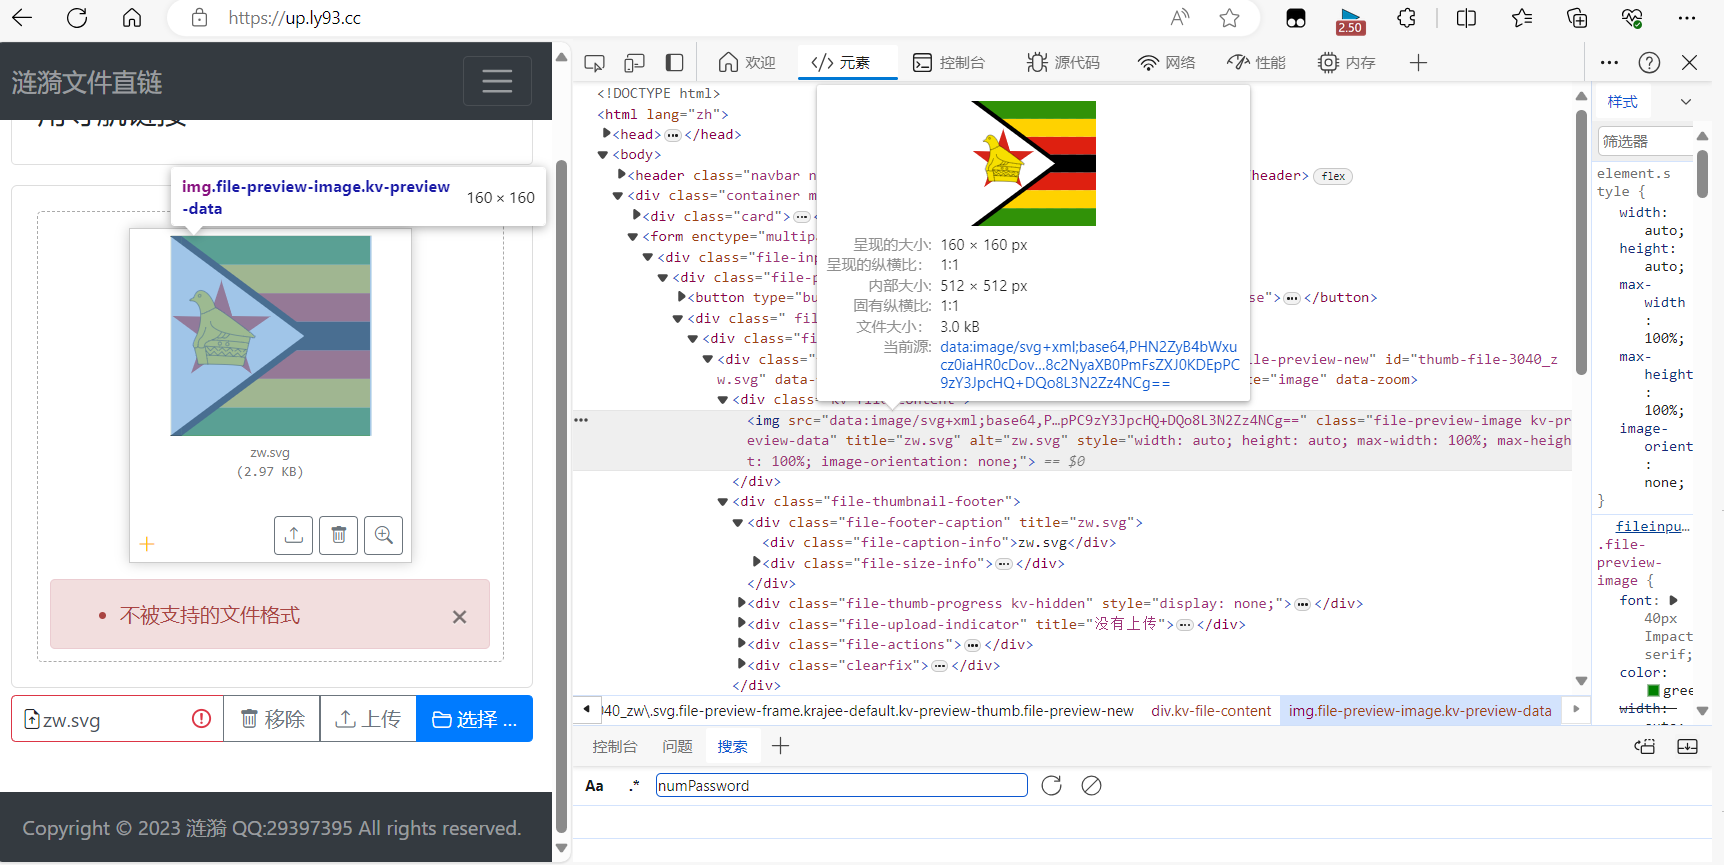Go back in browser history
The width and height of the screenshot is (1724, 865).
22,18
